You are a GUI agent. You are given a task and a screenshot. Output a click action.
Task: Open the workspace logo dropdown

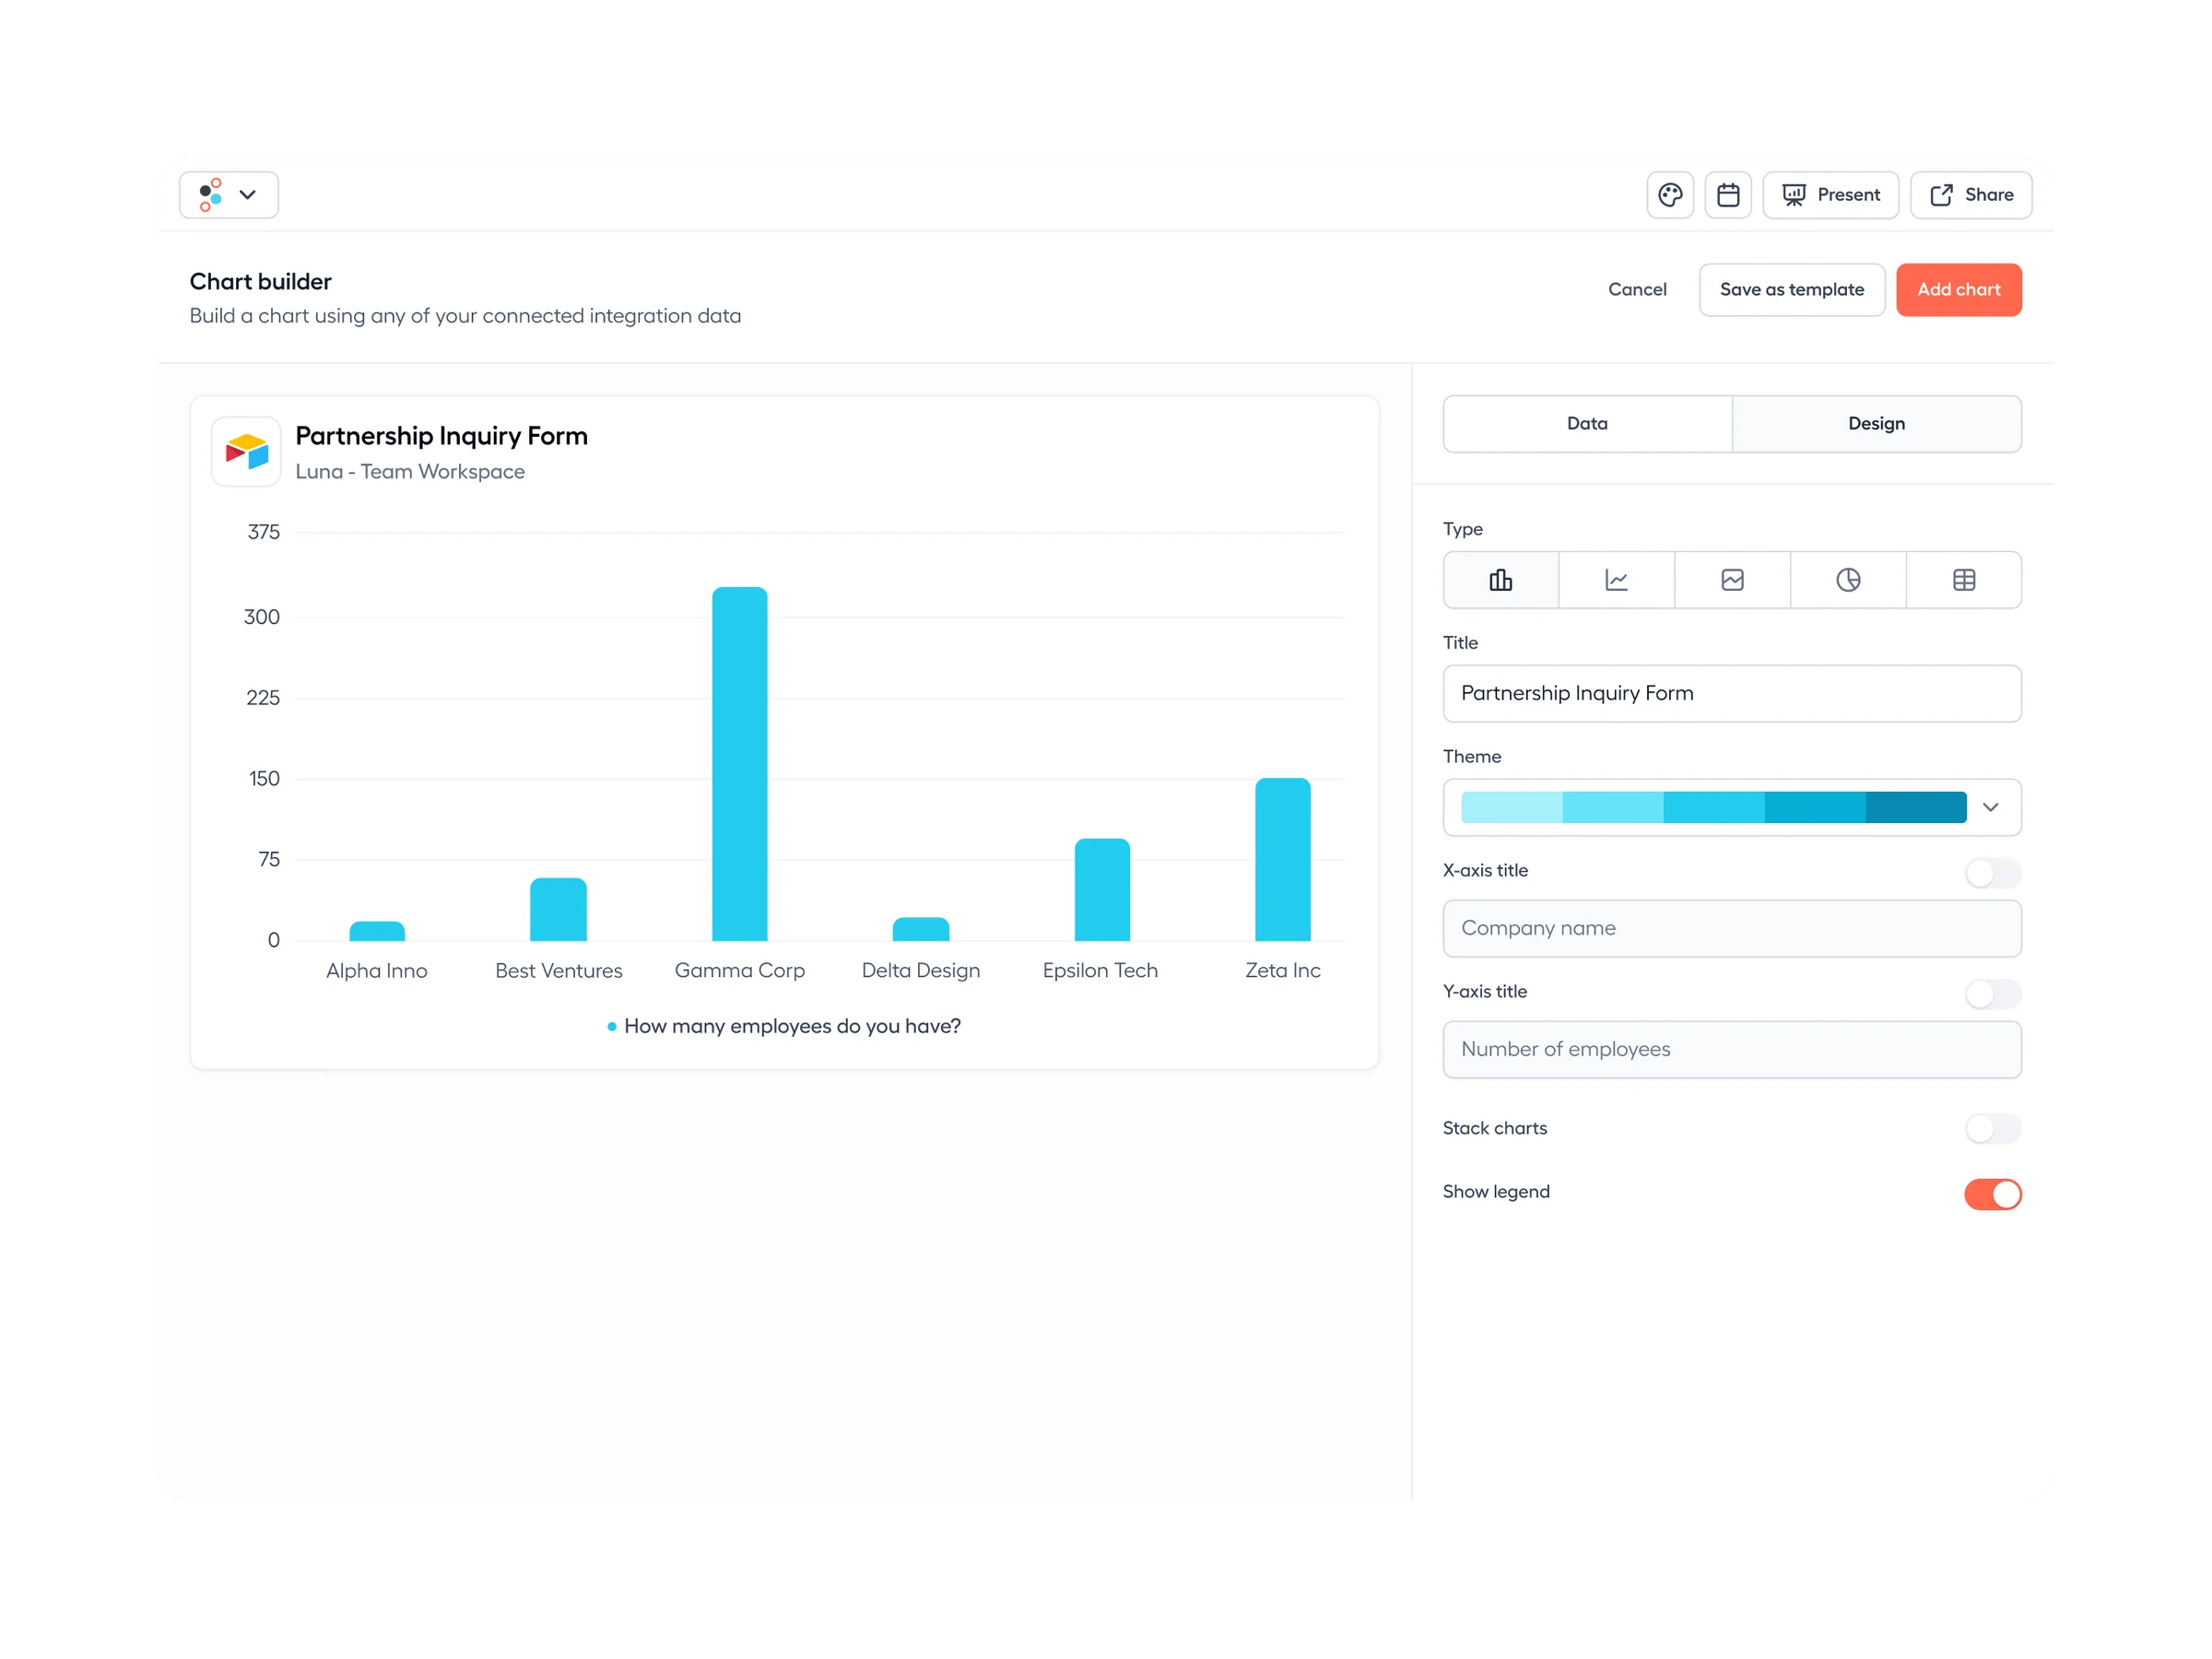pyautogui.click(x=229, y=195)
